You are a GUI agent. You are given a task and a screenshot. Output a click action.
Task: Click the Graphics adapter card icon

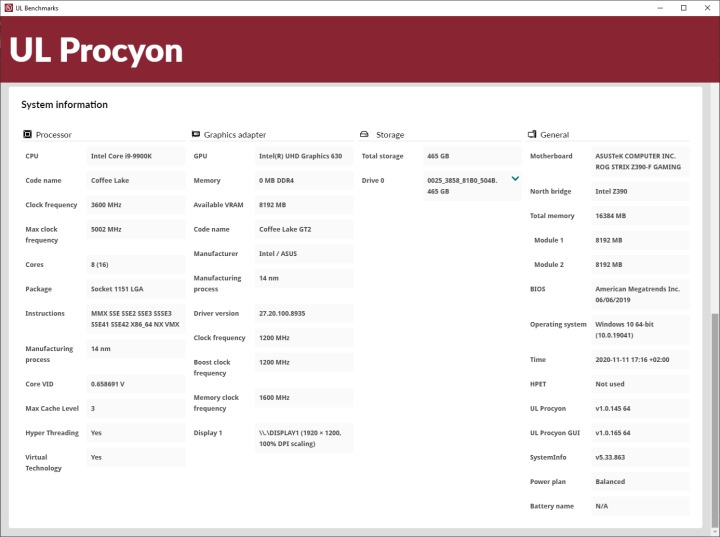pos(196,134)
